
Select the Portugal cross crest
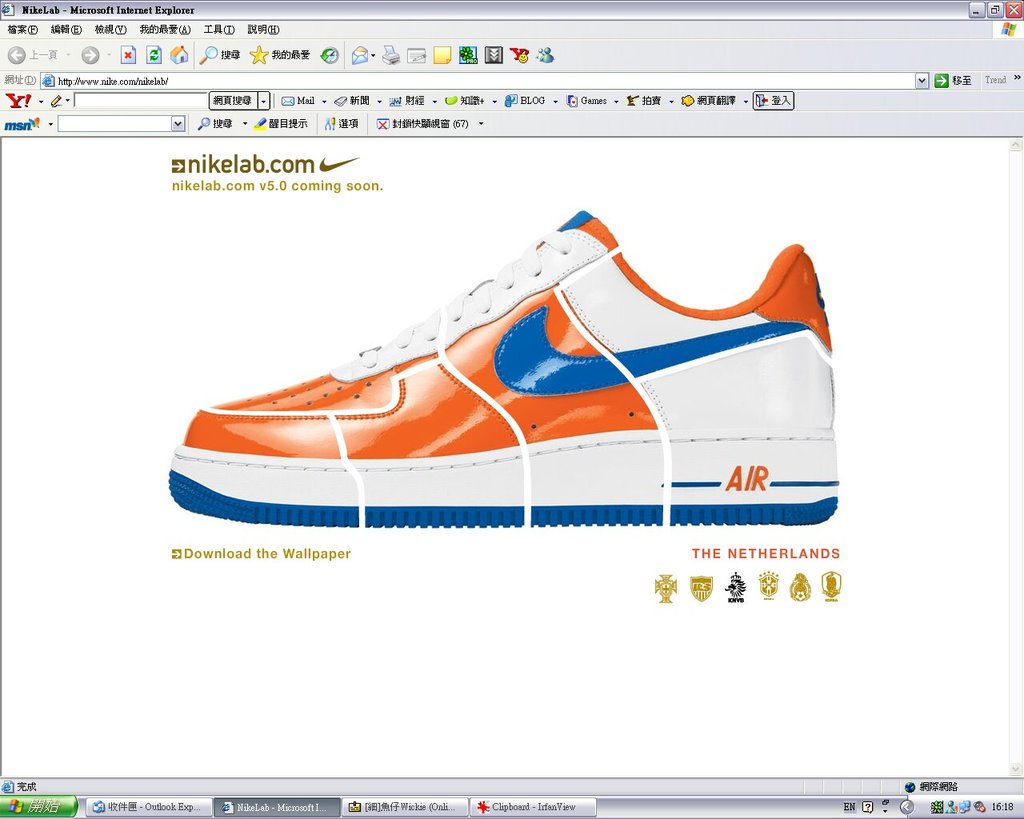click(x=665, y=588)
